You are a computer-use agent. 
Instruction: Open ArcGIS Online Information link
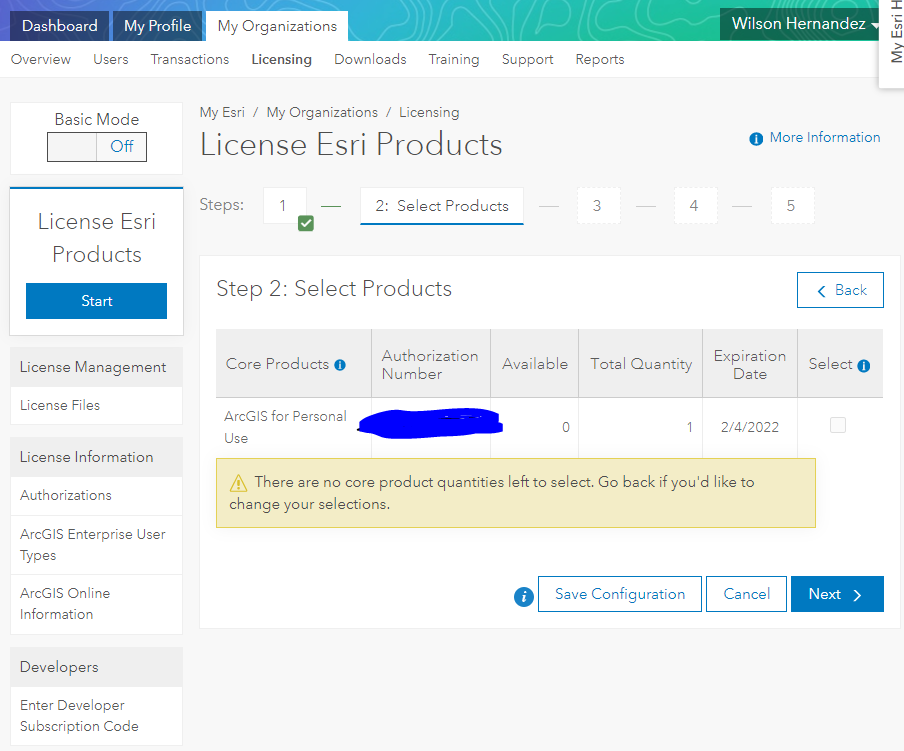coord(96,603)
